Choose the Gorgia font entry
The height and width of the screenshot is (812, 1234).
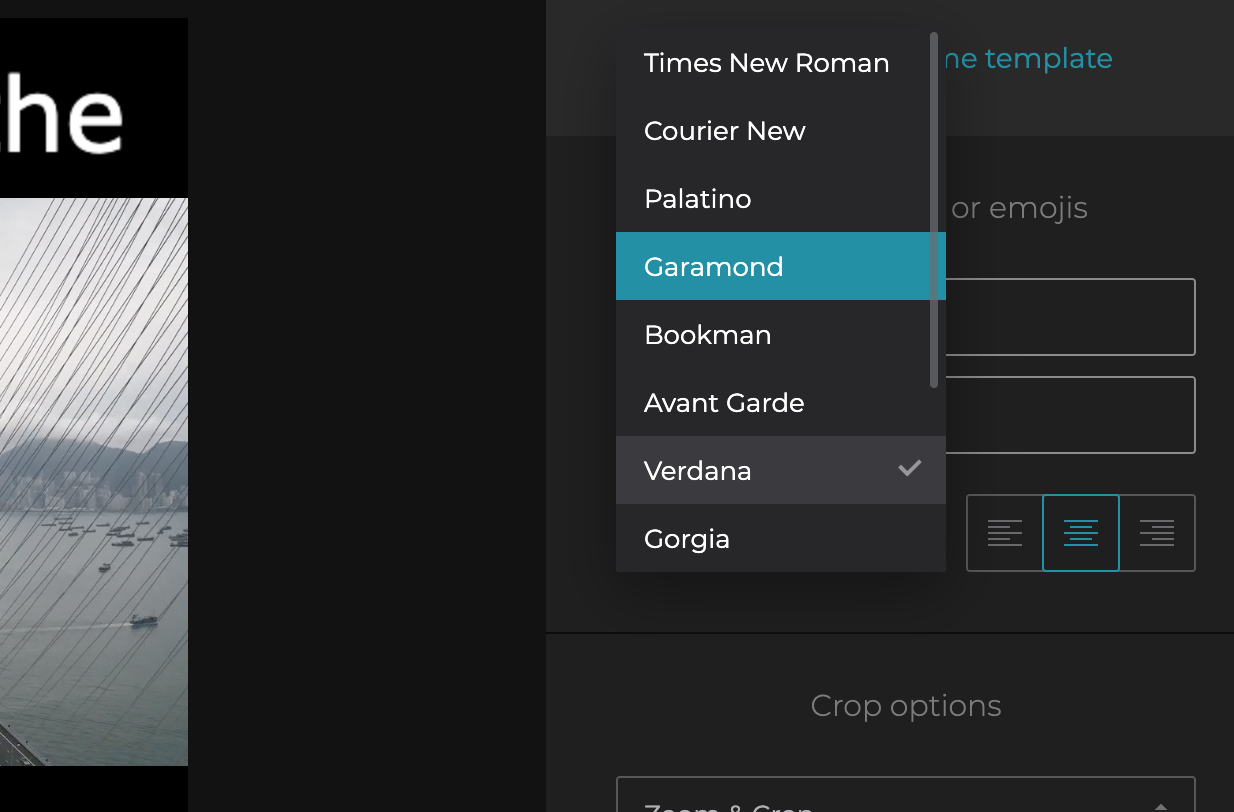[686, 539]
